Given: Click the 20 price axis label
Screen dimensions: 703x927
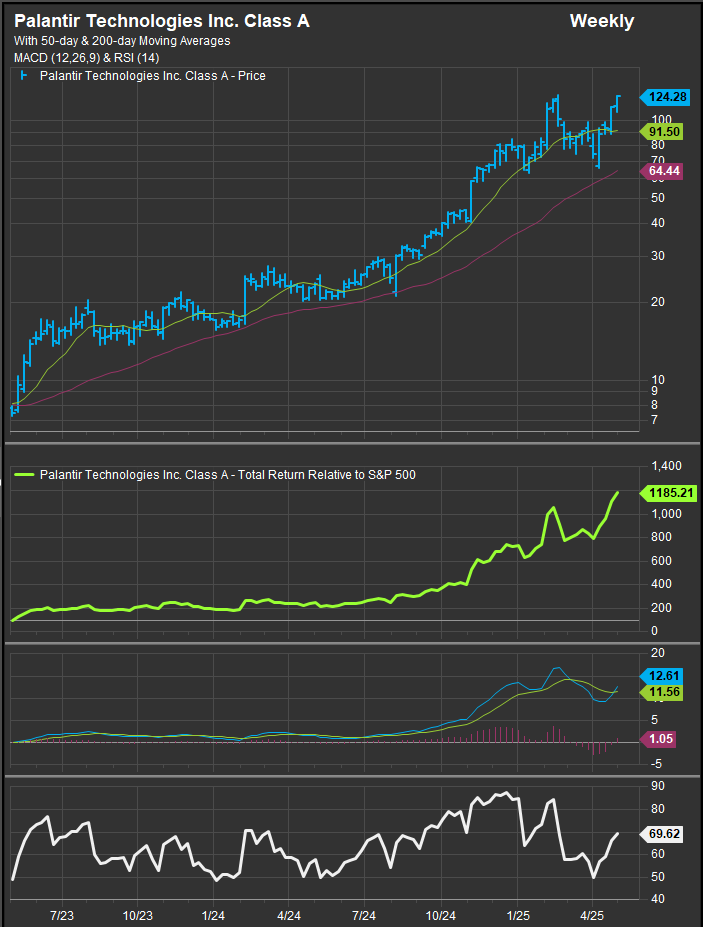Looking at the screenshot, I should tap(657, 302).
